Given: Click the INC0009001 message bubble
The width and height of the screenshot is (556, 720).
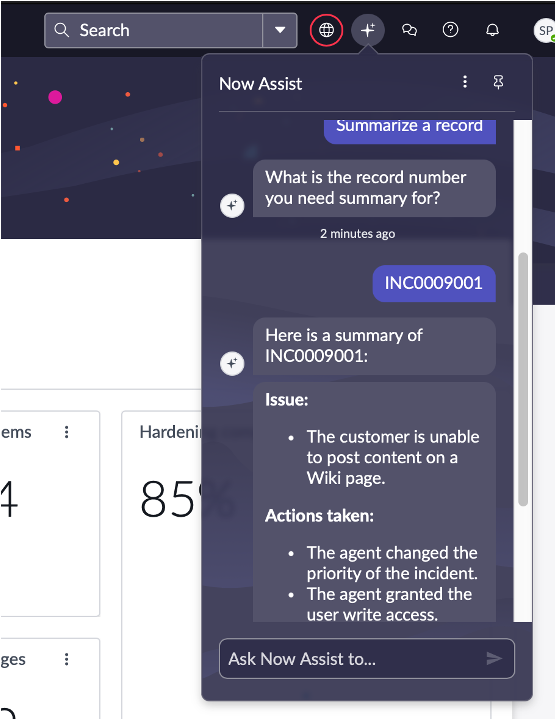Looking at the screenshot, I should 434,283.
